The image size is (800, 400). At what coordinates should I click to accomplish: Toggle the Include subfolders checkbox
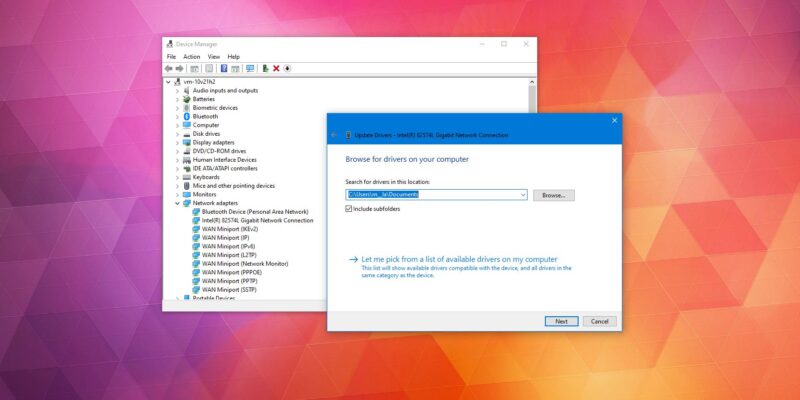coord(349,209)
